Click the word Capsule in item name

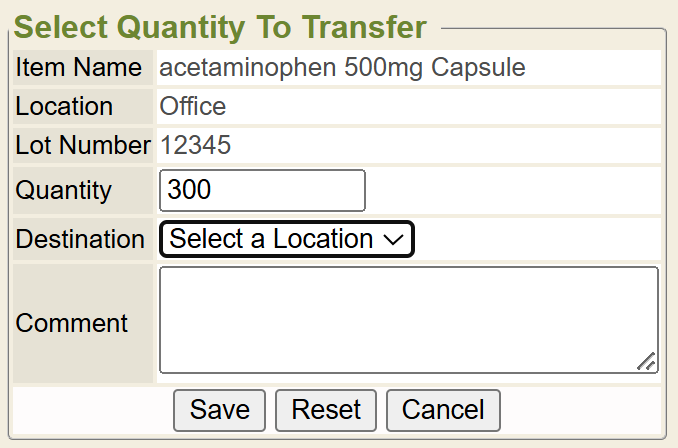pos(478,68)
